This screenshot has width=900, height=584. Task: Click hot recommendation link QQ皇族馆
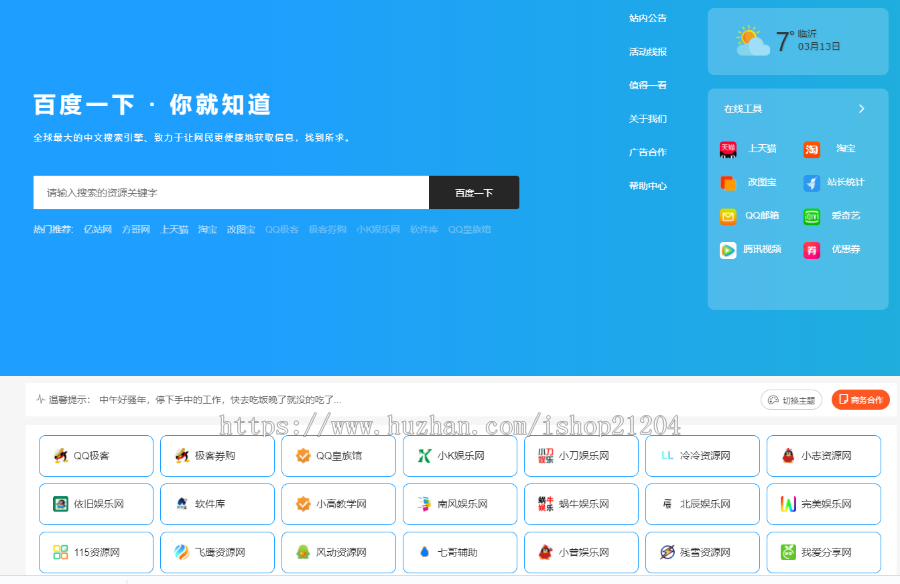click(470, 230)
